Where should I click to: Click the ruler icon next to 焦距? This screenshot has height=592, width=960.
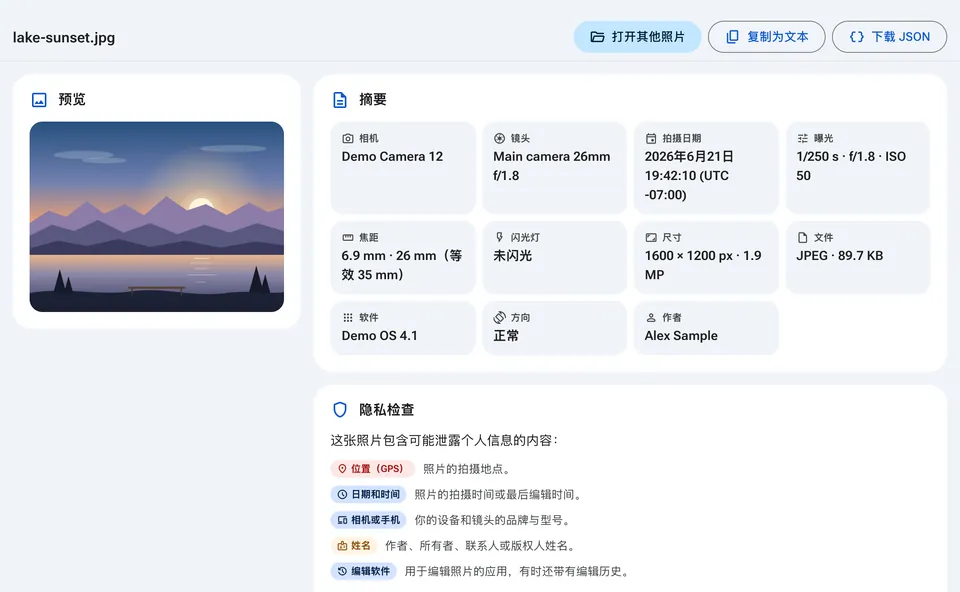pos(348,237)
